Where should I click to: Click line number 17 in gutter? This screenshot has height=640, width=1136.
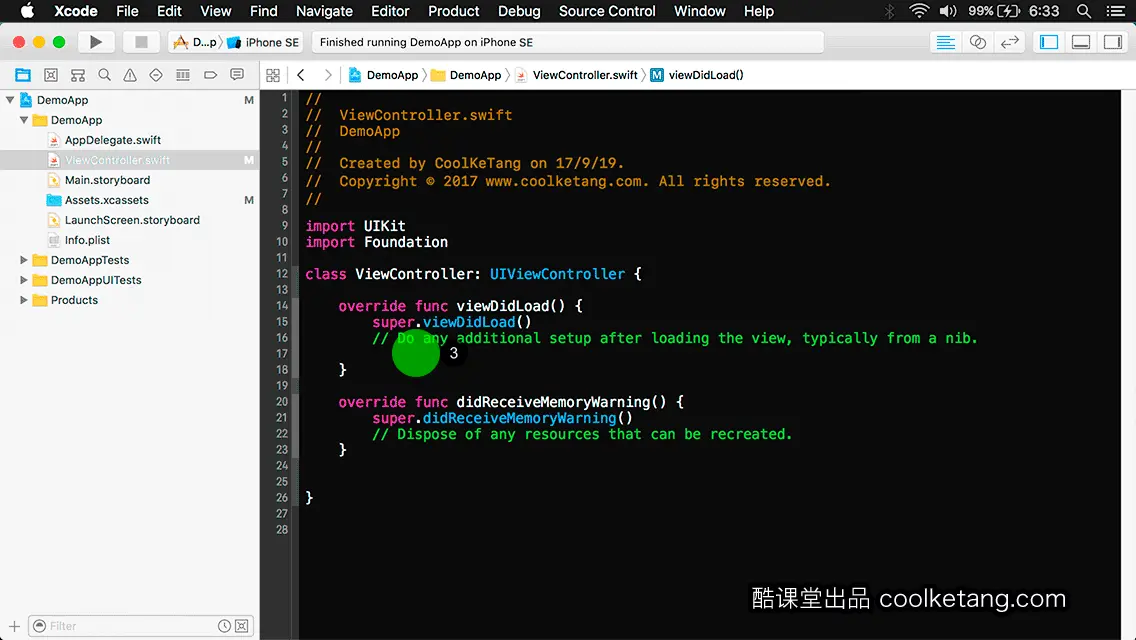(x=282, y=354)
